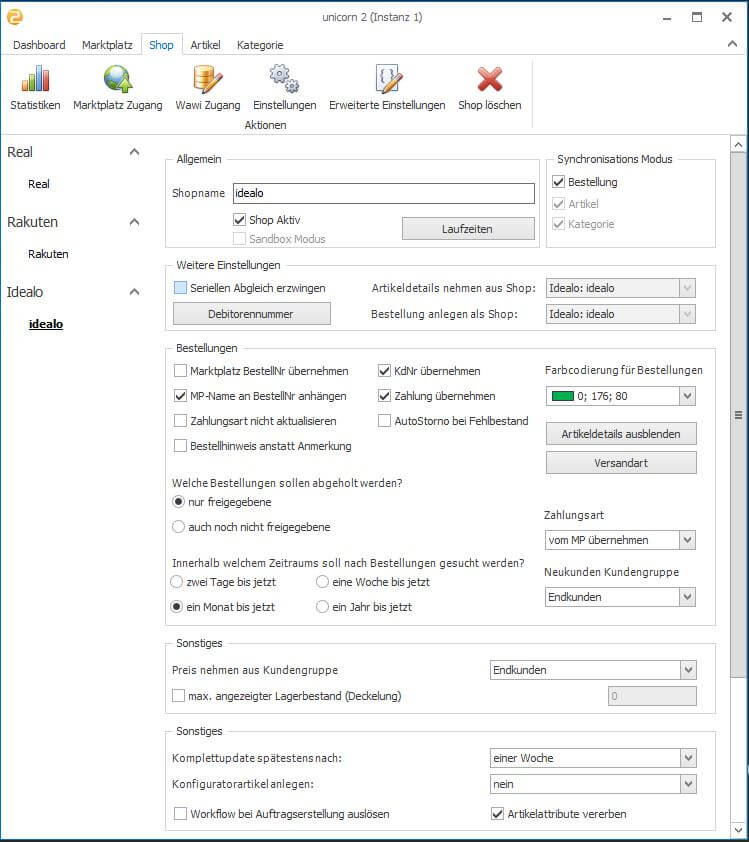
Task: Open Artikeldetails nehmen aus Shop dropdown
Action: pos(621,288)
